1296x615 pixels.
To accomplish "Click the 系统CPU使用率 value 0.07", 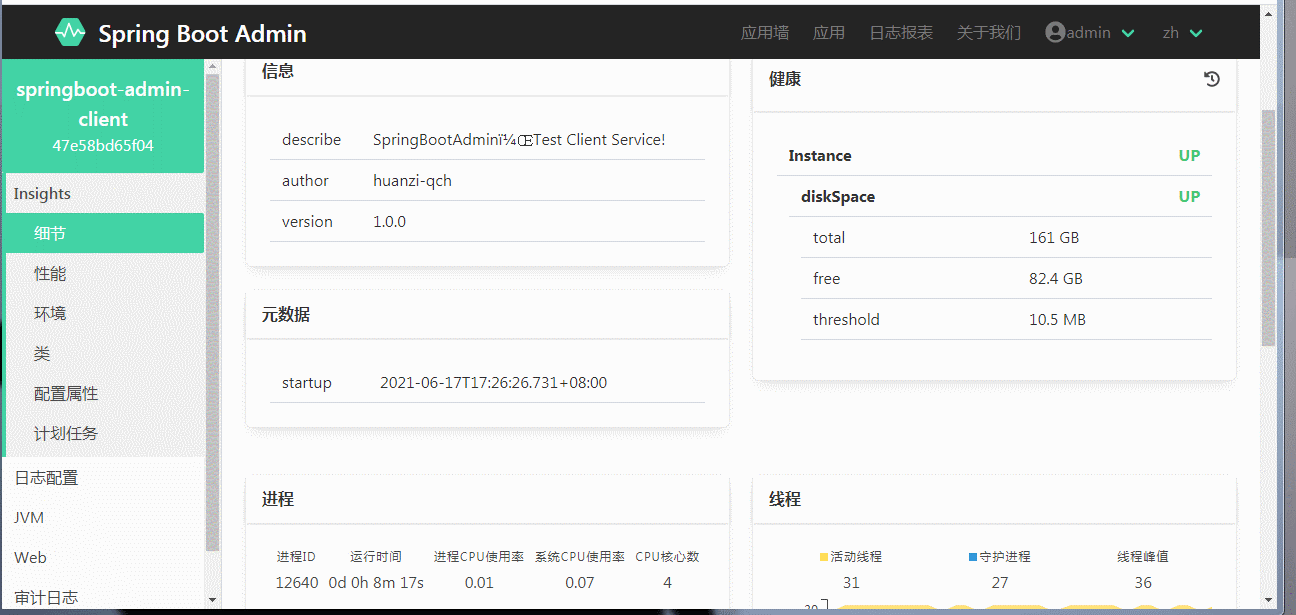I will [579, 582].
